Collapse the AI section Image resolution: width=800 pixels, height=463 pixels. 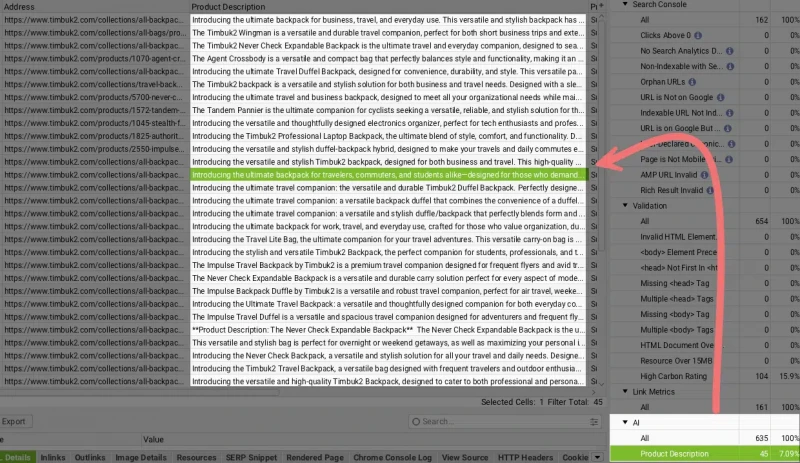click(625, 422)
